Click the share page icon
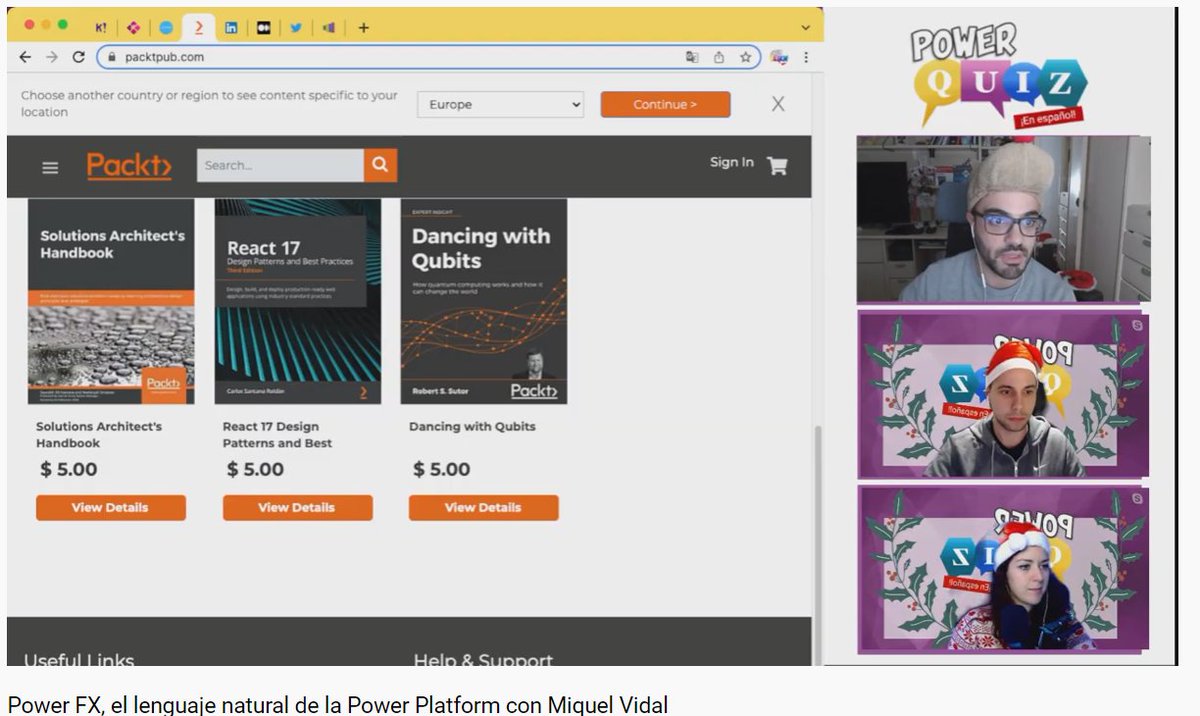 719,57
